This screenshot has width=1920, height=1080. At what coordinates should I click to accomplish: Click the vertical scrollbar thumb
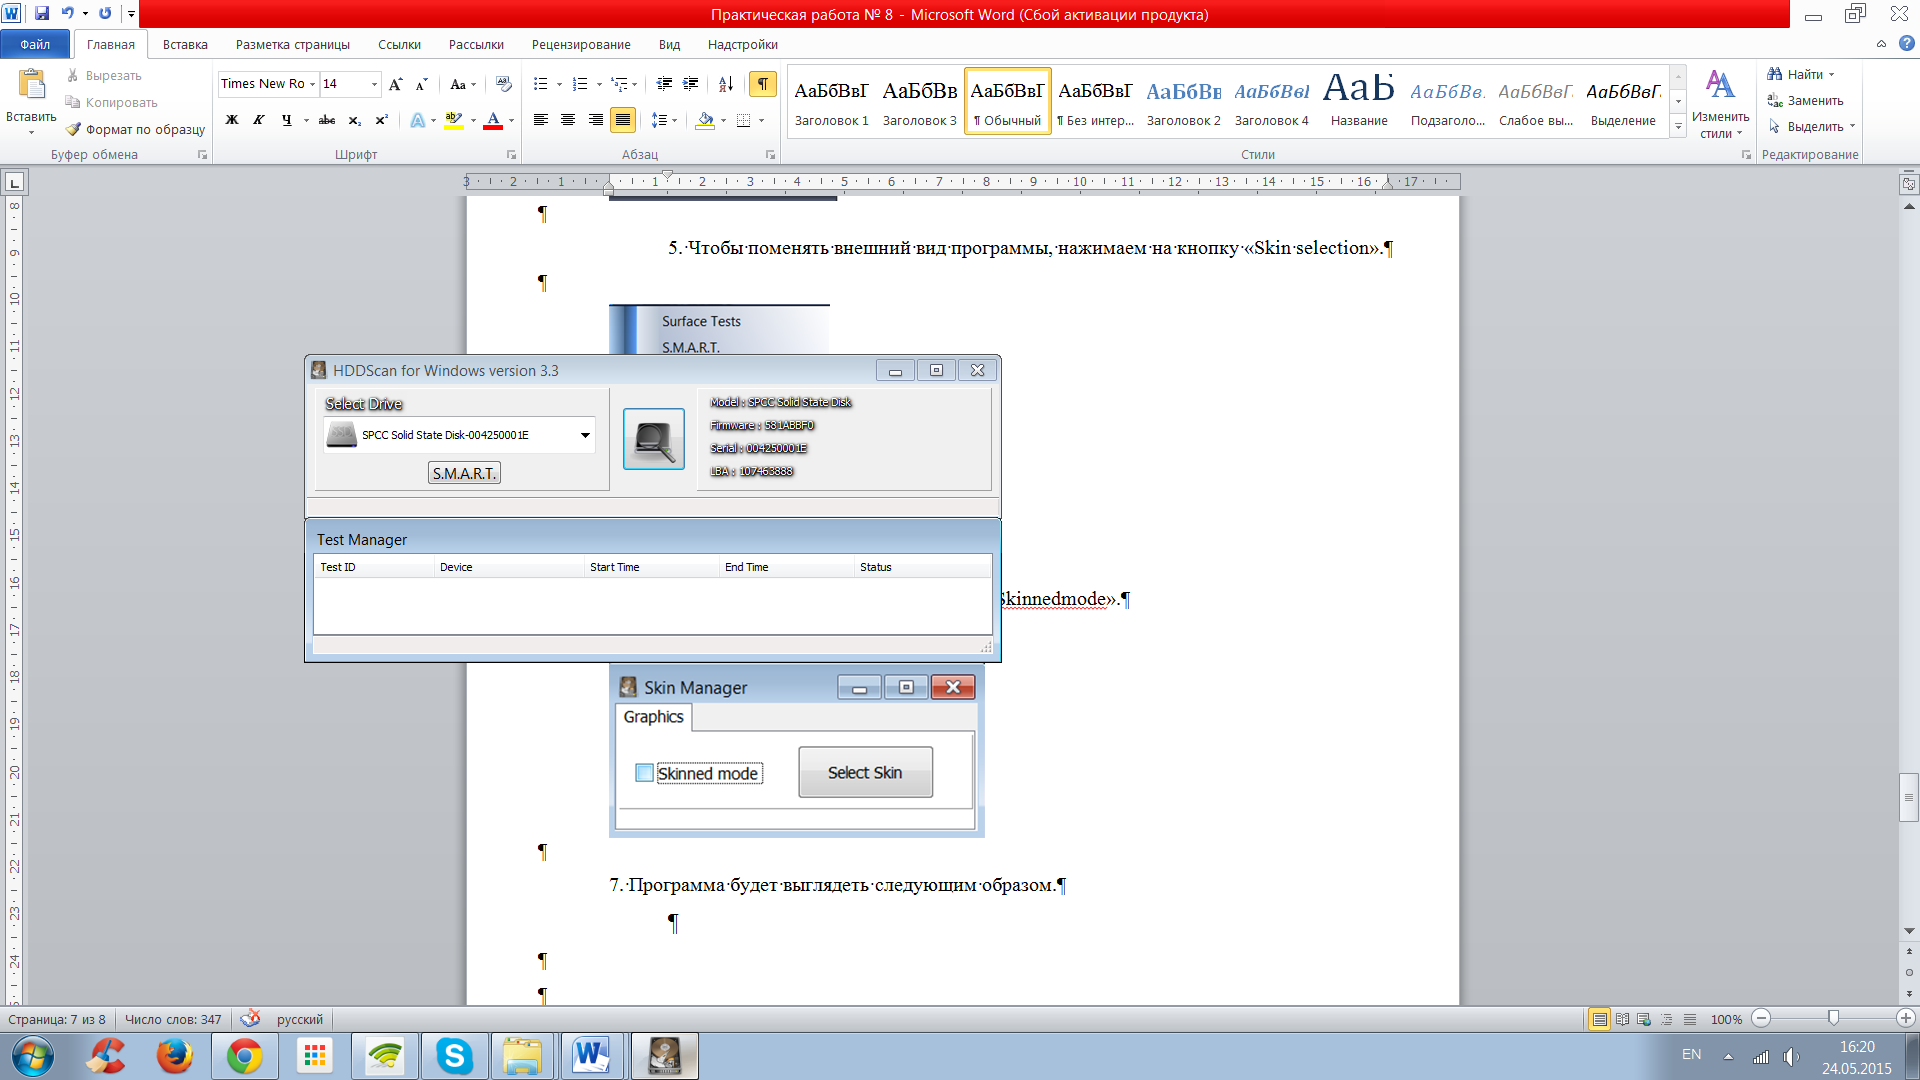point(1909,797)
